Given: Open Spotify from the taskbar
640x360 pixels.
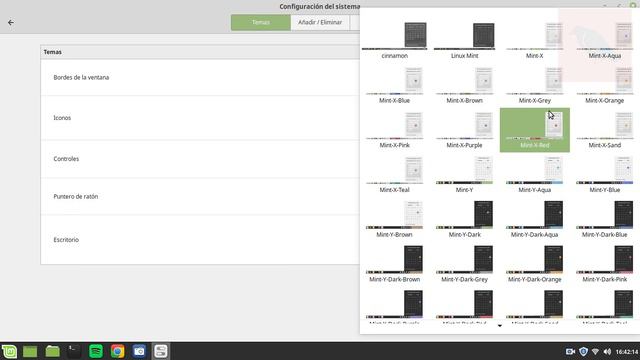Looking at the screenshot, I should 96,351.
